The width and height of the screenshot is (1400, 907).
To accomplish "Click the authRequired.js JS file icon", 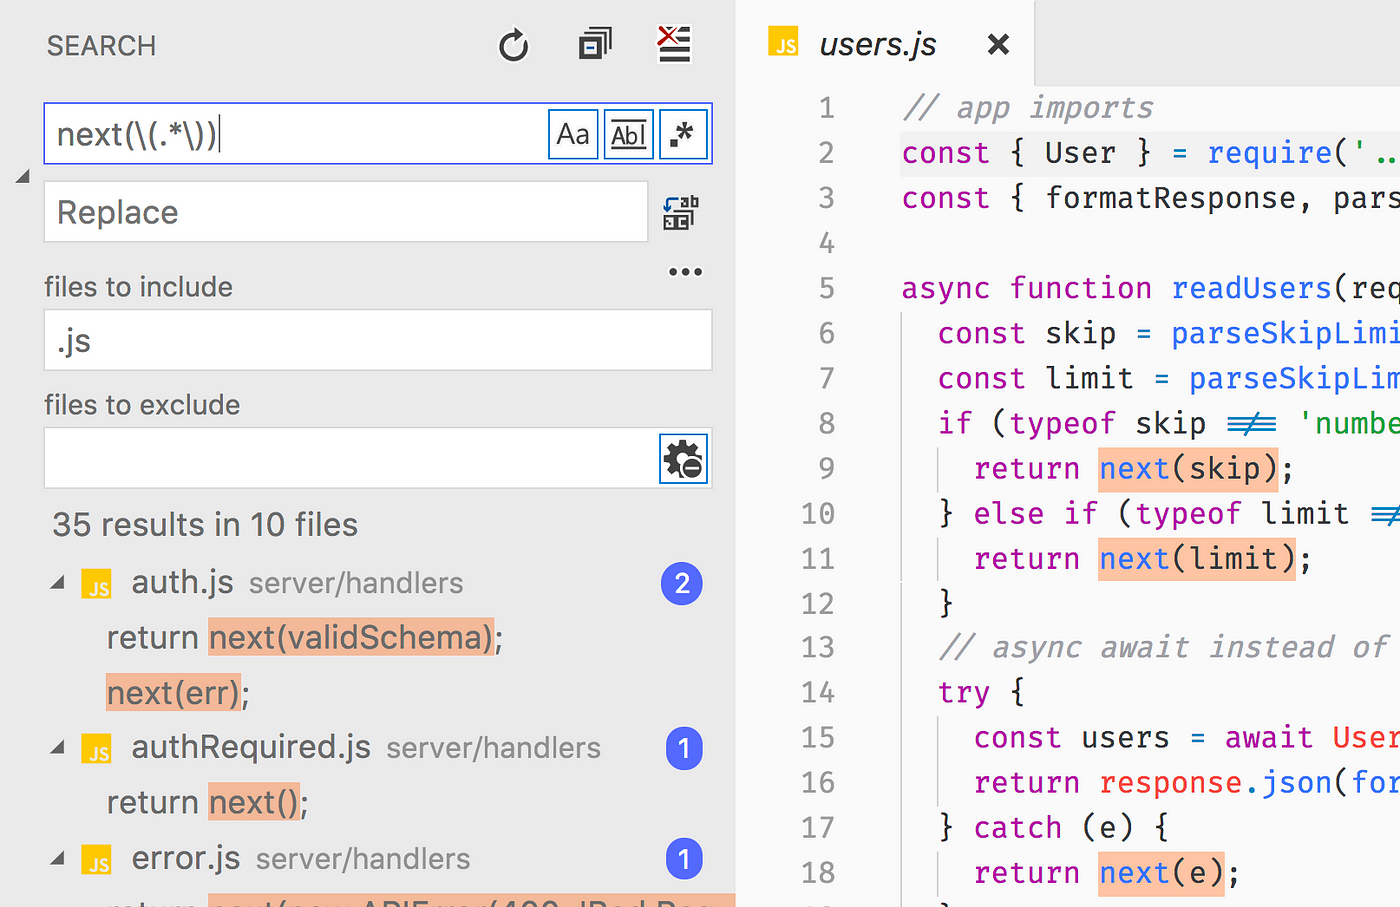I will 97,749.
